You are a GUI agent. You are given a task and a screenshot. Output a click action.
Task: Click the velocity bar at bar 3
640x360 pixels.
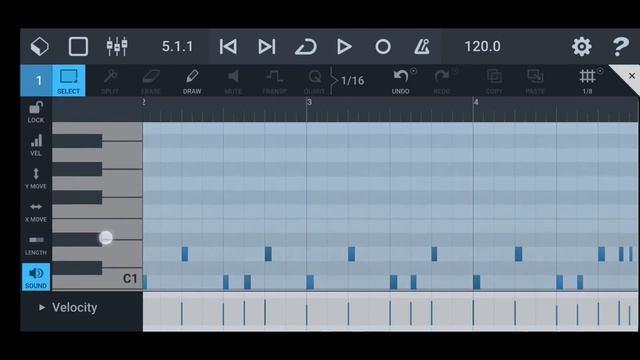(x=307, y=314)
